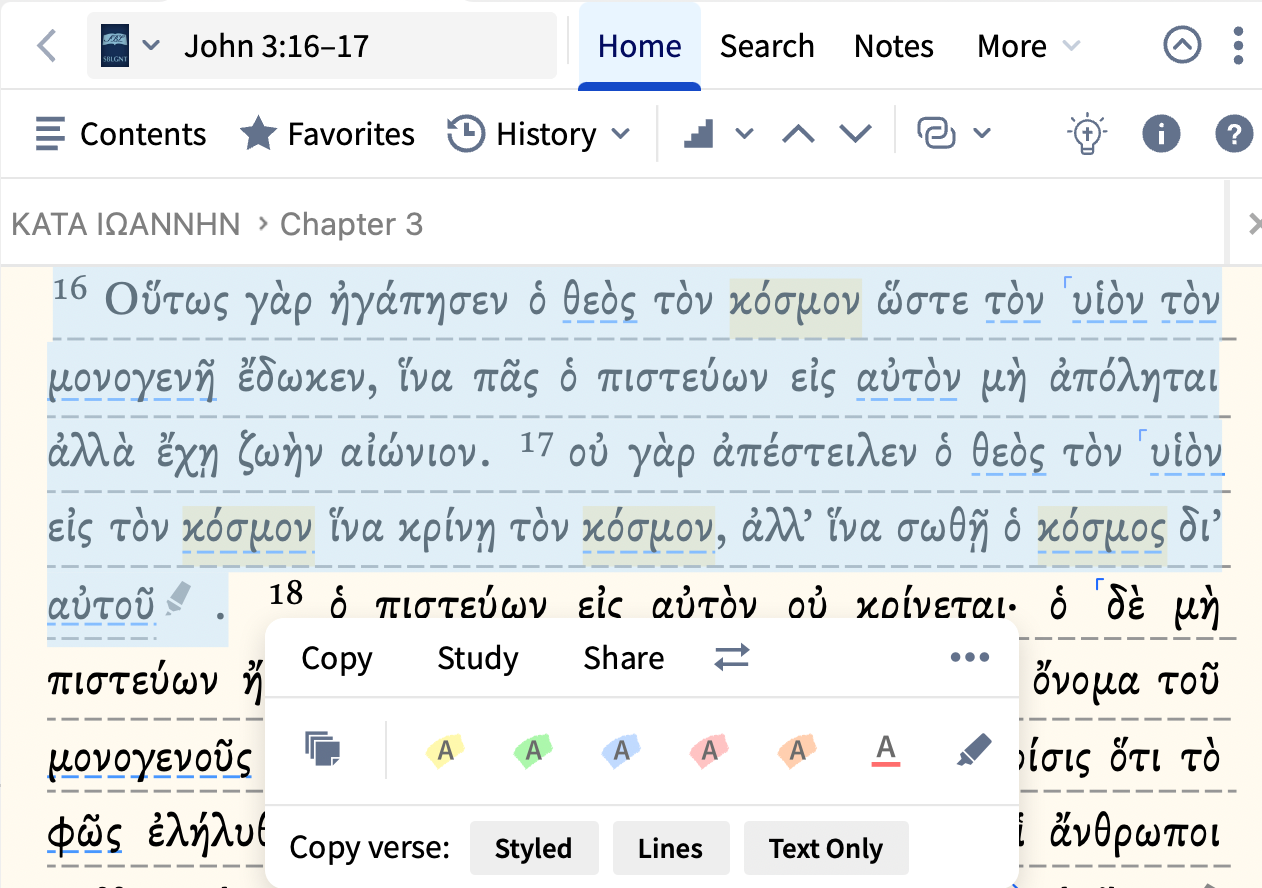Viewport: 1262px width, 888px height.
Task: Navigate to previous section with up arrow
Action: (x=798, y=134)
